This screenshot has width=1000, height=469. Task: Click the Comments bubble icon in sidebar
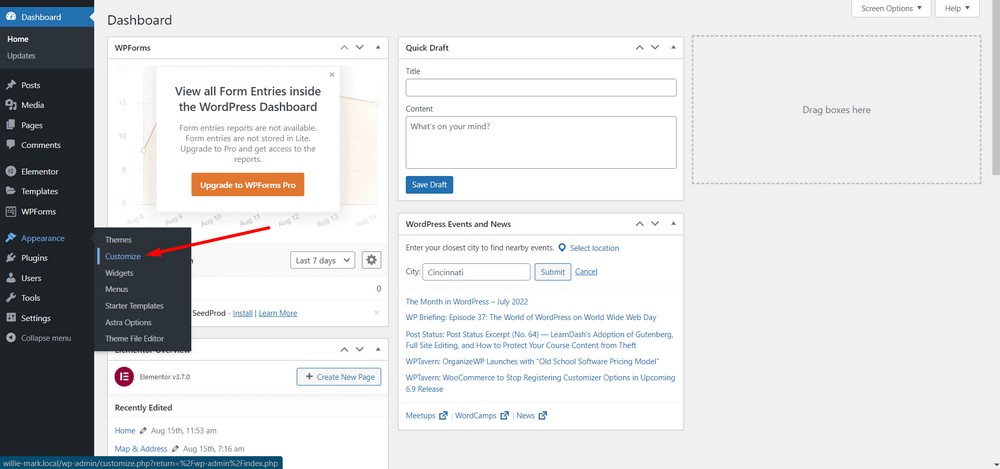(10, 145)
